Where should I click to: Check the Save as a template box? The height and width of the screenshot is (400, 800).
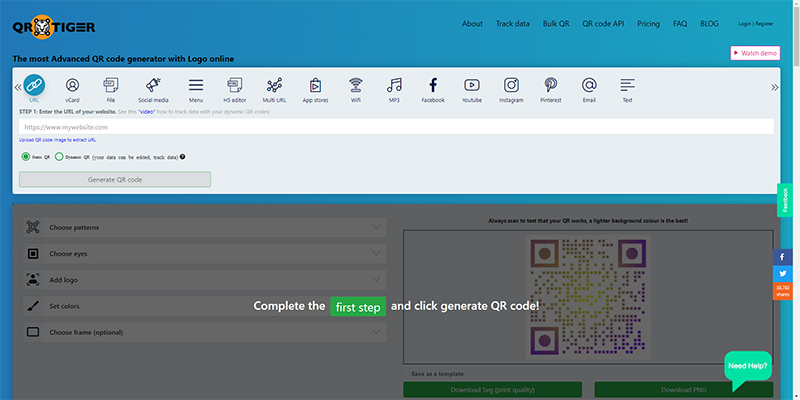tap(406, 373)
